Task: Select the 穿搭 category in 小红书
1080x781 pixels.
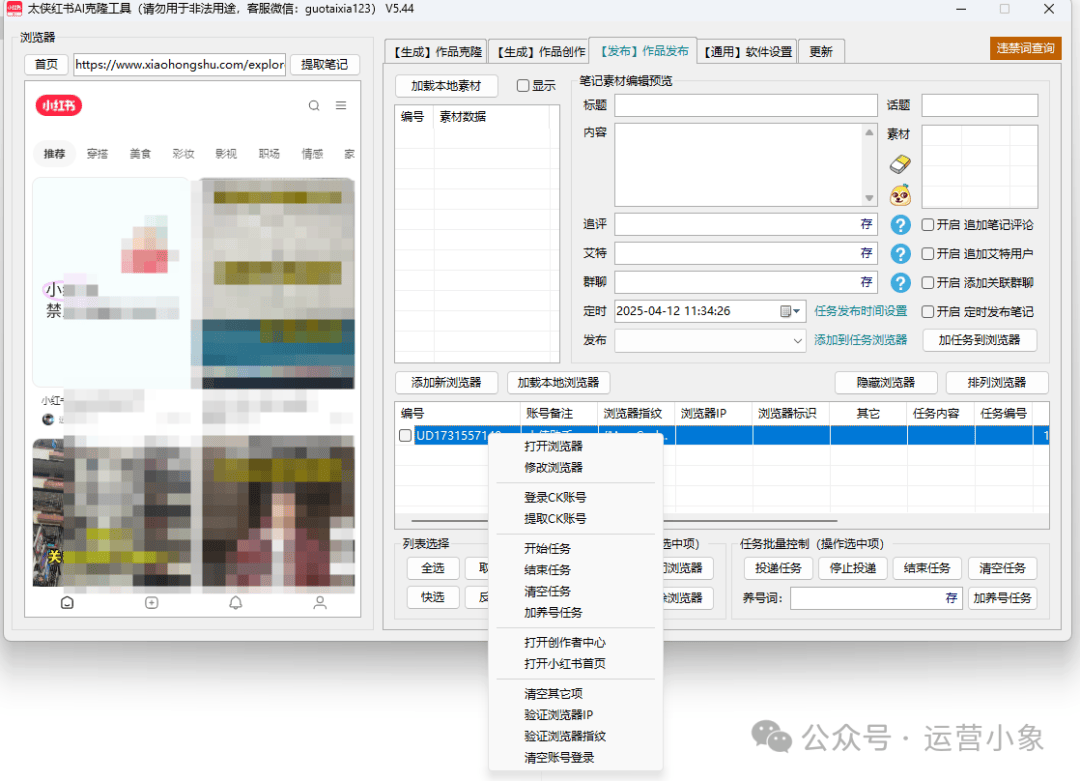Action: click(97, 154)
